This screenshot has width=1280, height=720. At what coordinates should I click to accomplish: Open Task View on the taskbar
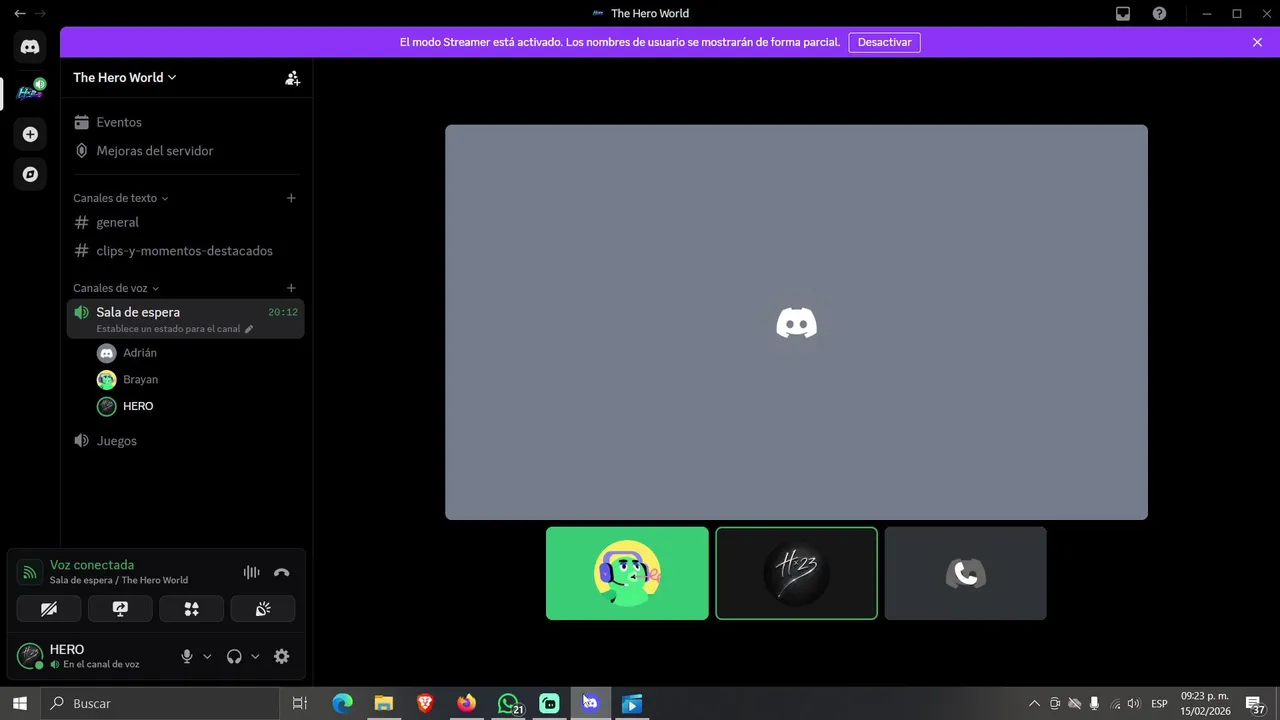(x=299, y=703)
